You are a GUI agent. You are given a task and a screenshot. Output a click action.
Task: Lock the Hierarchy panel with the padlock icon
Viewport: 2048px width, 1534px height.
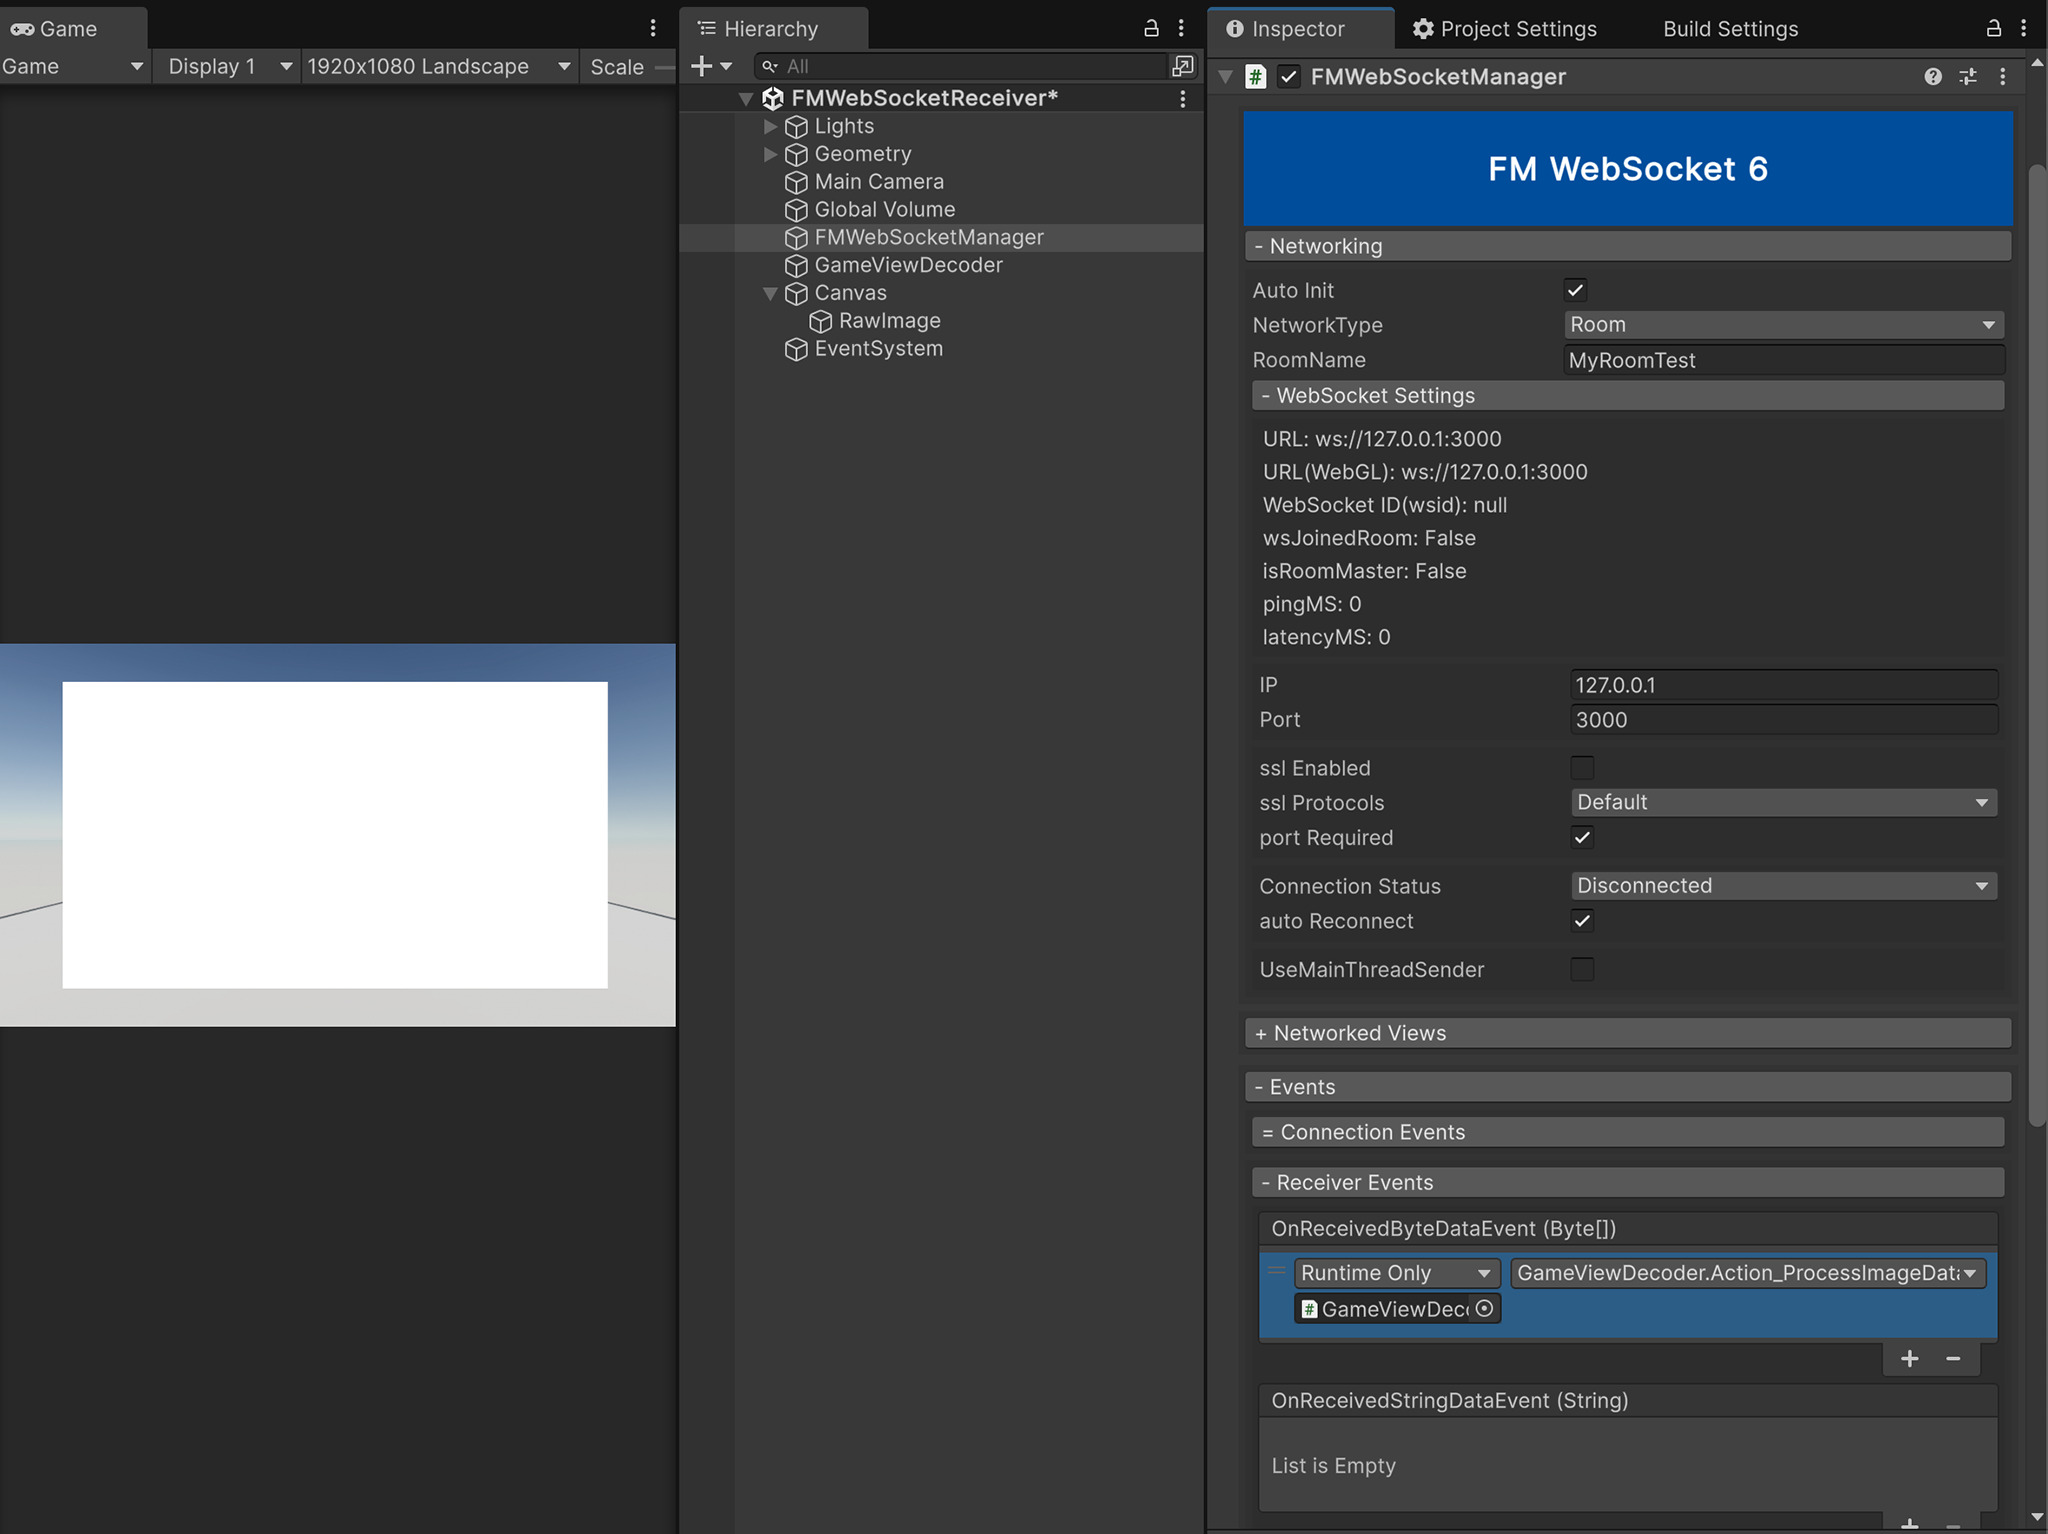(1151, 28)
